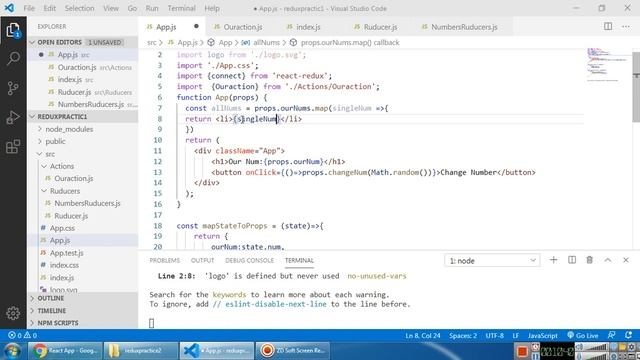
Task: Open reduxpractice2 folder in taskbar
Action: pos(141,351)
